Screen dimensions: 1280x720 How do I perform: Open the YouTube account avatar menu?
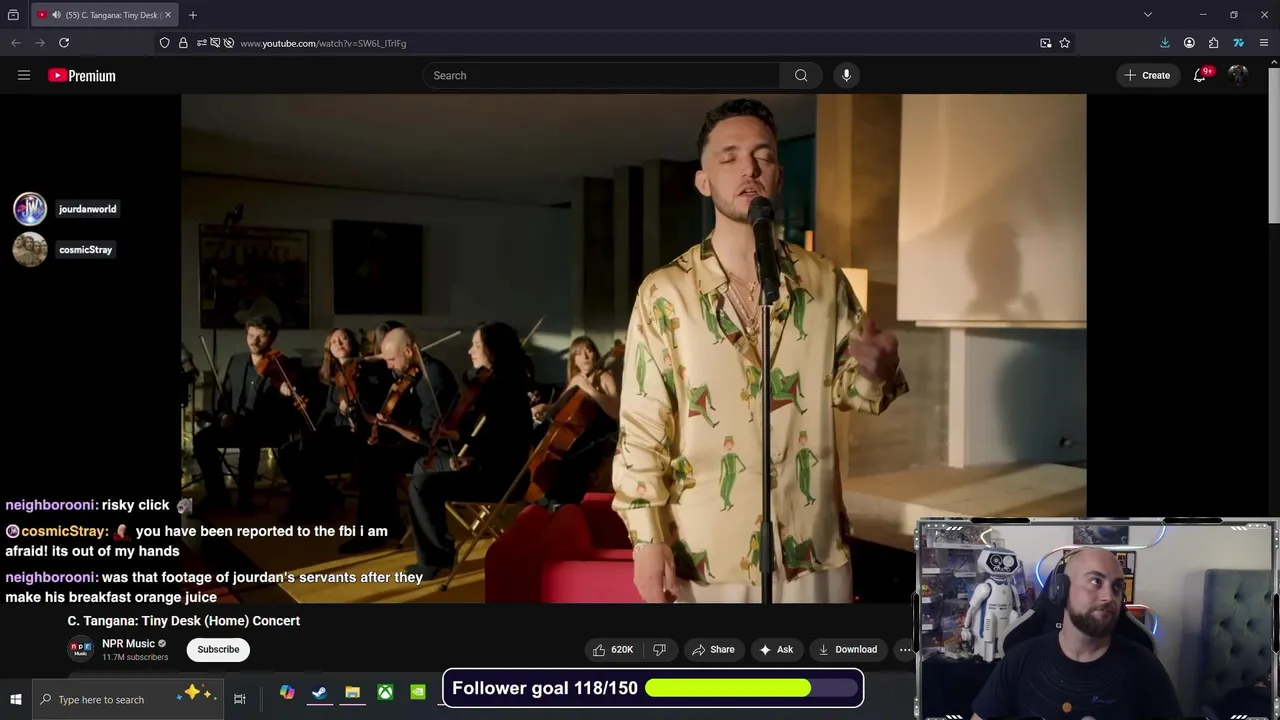click(x=1238, y=75)
